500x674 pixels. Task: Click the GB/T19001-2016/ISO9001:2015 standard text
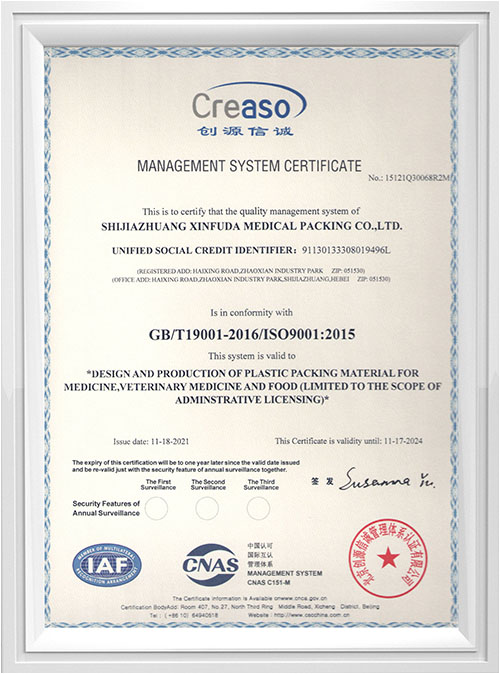click(252, 334)
